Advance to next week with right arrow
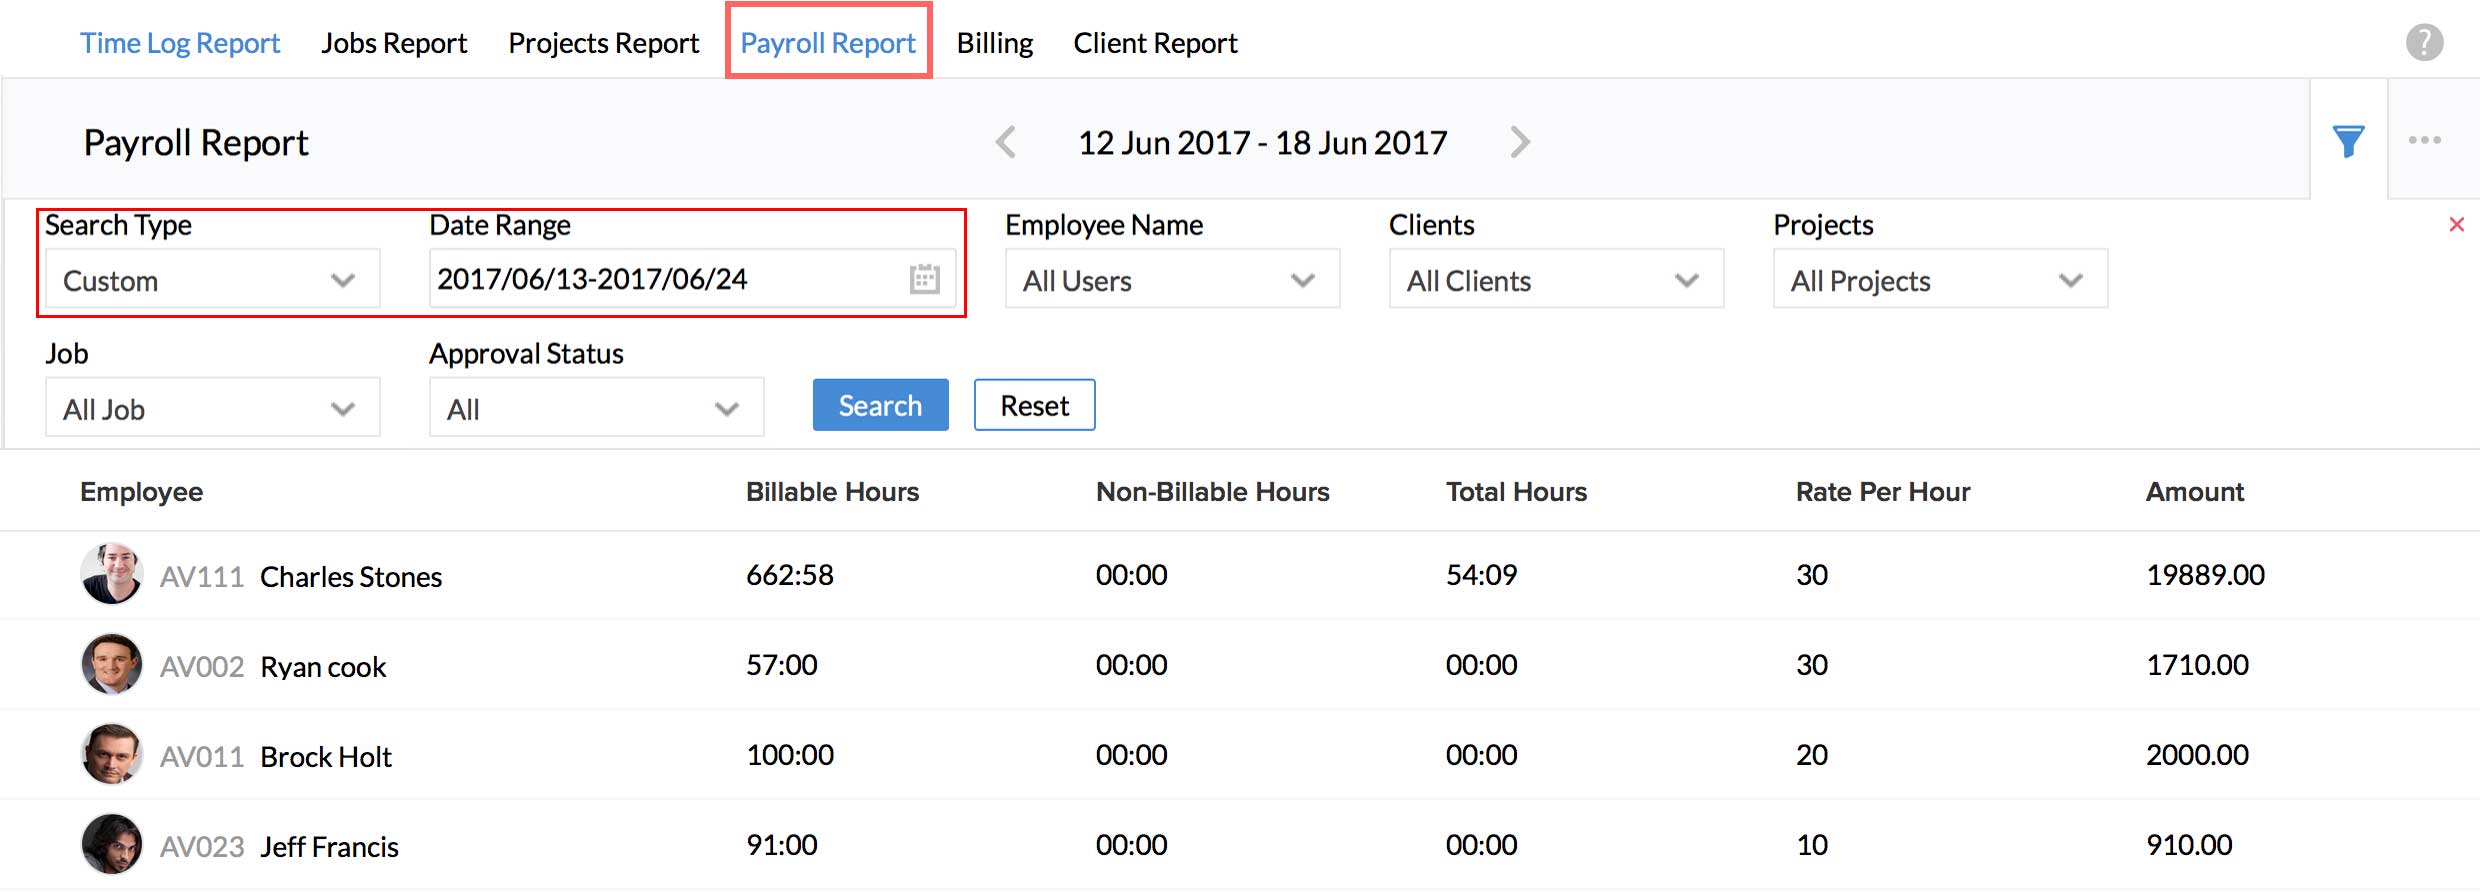The width and height of the screenshot is (2480, 892). coord(1520,142)
